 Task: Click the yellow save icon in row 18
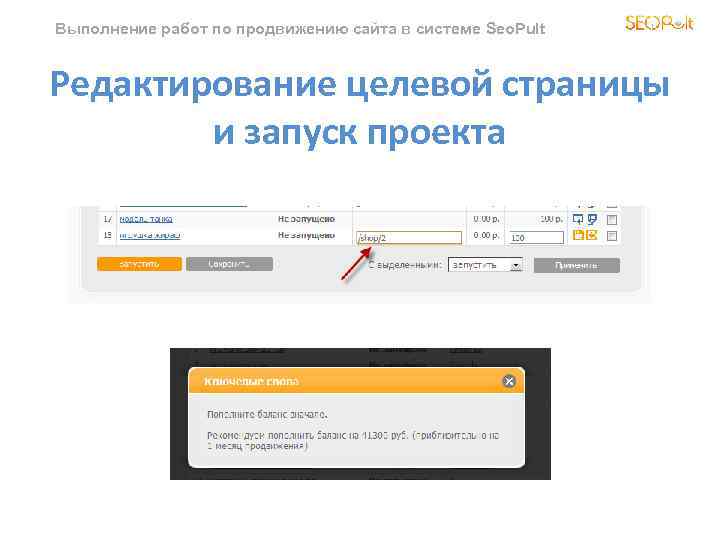tap(578, 235)
